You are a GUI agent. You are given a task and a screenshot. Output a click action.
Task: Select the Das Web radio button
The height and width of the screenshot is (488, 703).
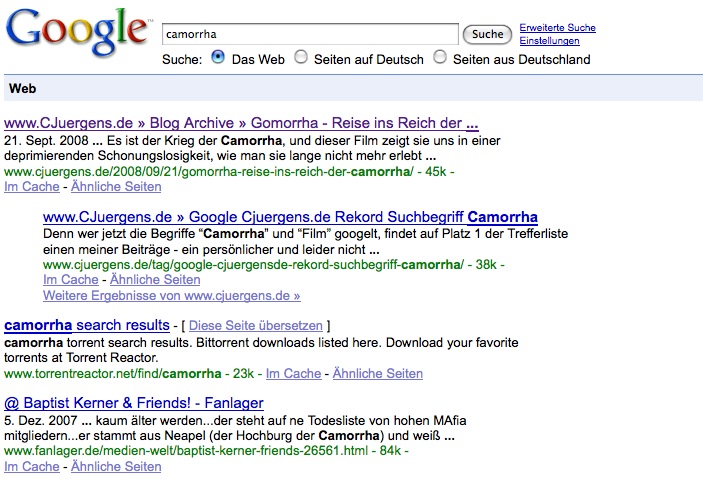tap(218, 57)
